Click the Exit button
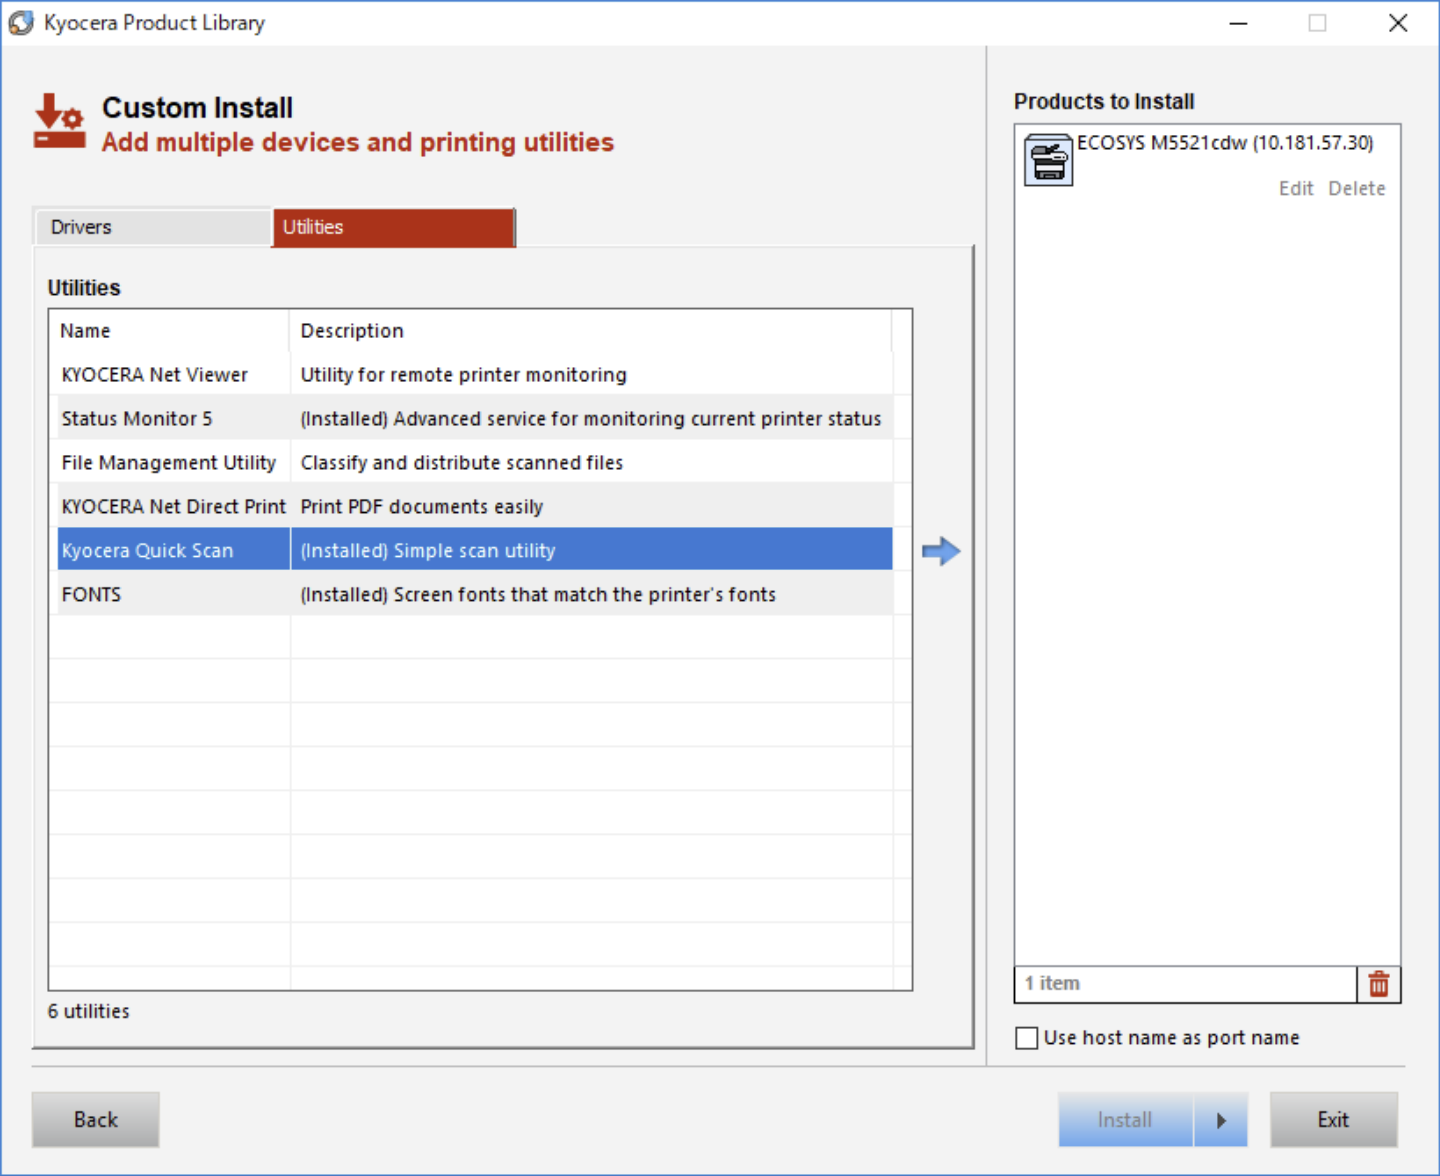 (x=1332, y=1120)
